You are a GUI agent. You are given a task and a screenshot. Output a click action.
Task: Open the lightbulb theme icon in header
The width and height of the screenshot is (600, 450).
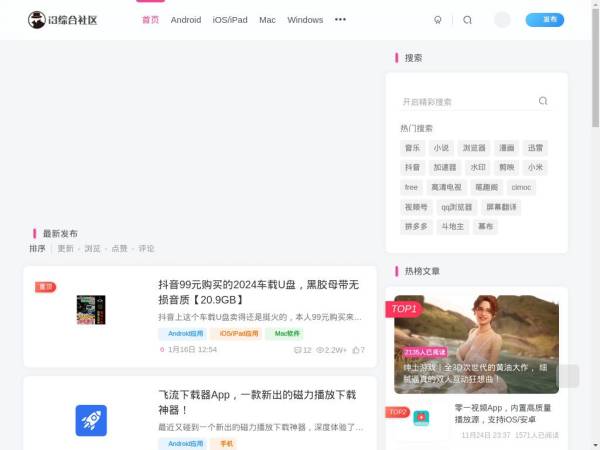(437, 20)
